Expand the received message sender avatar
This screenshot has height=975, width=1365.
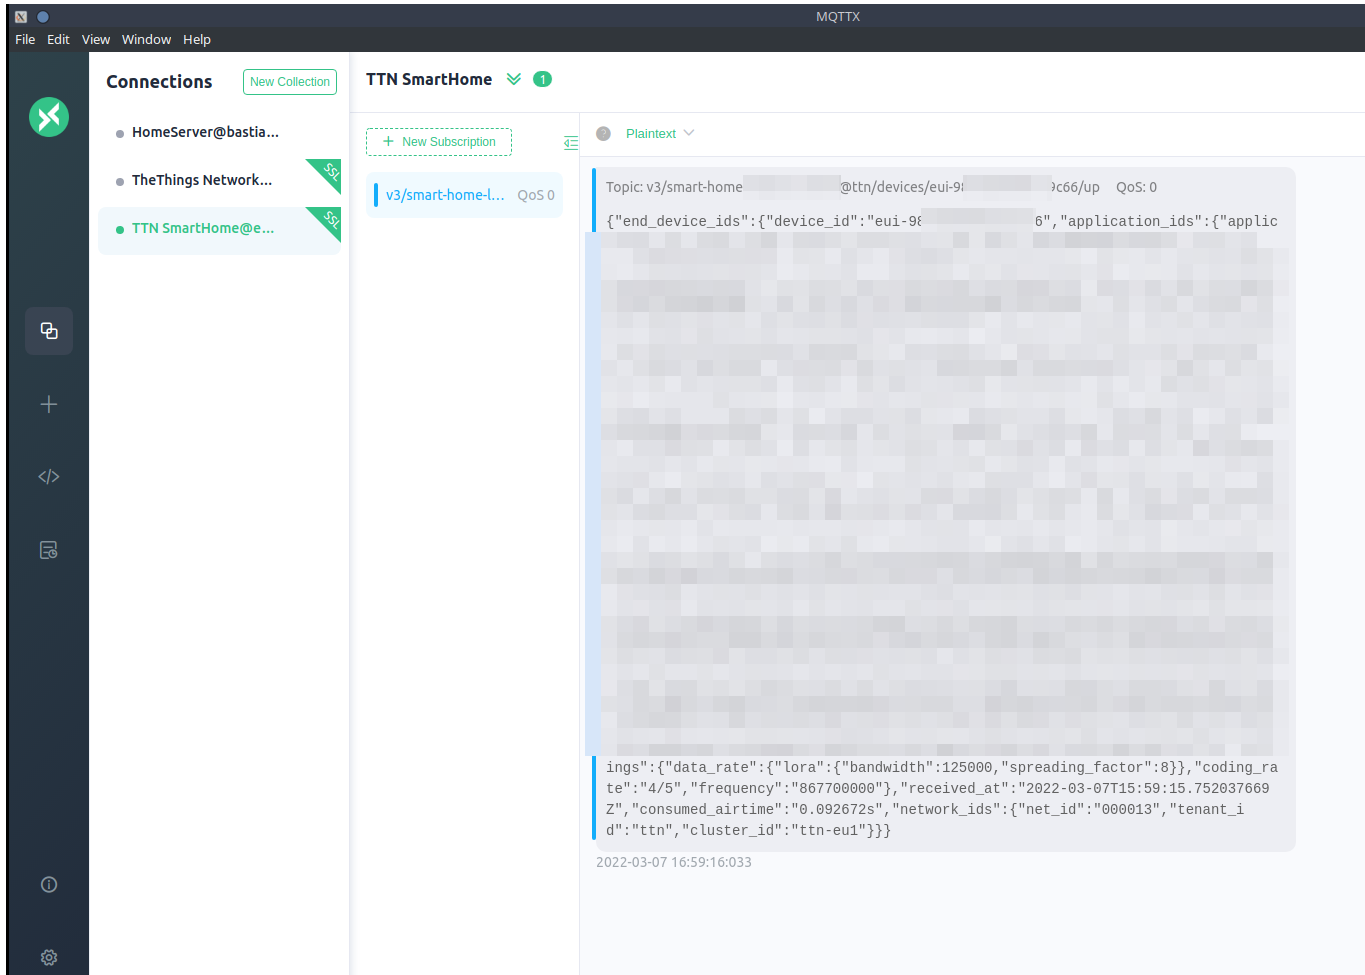[603, 133]
